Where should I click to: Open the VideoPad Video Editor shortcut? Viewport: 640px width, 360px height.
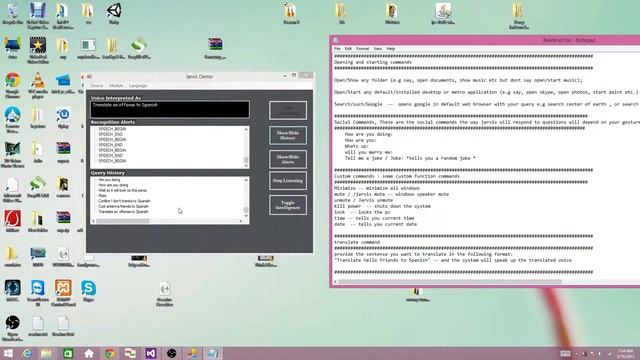pos(38,50)
